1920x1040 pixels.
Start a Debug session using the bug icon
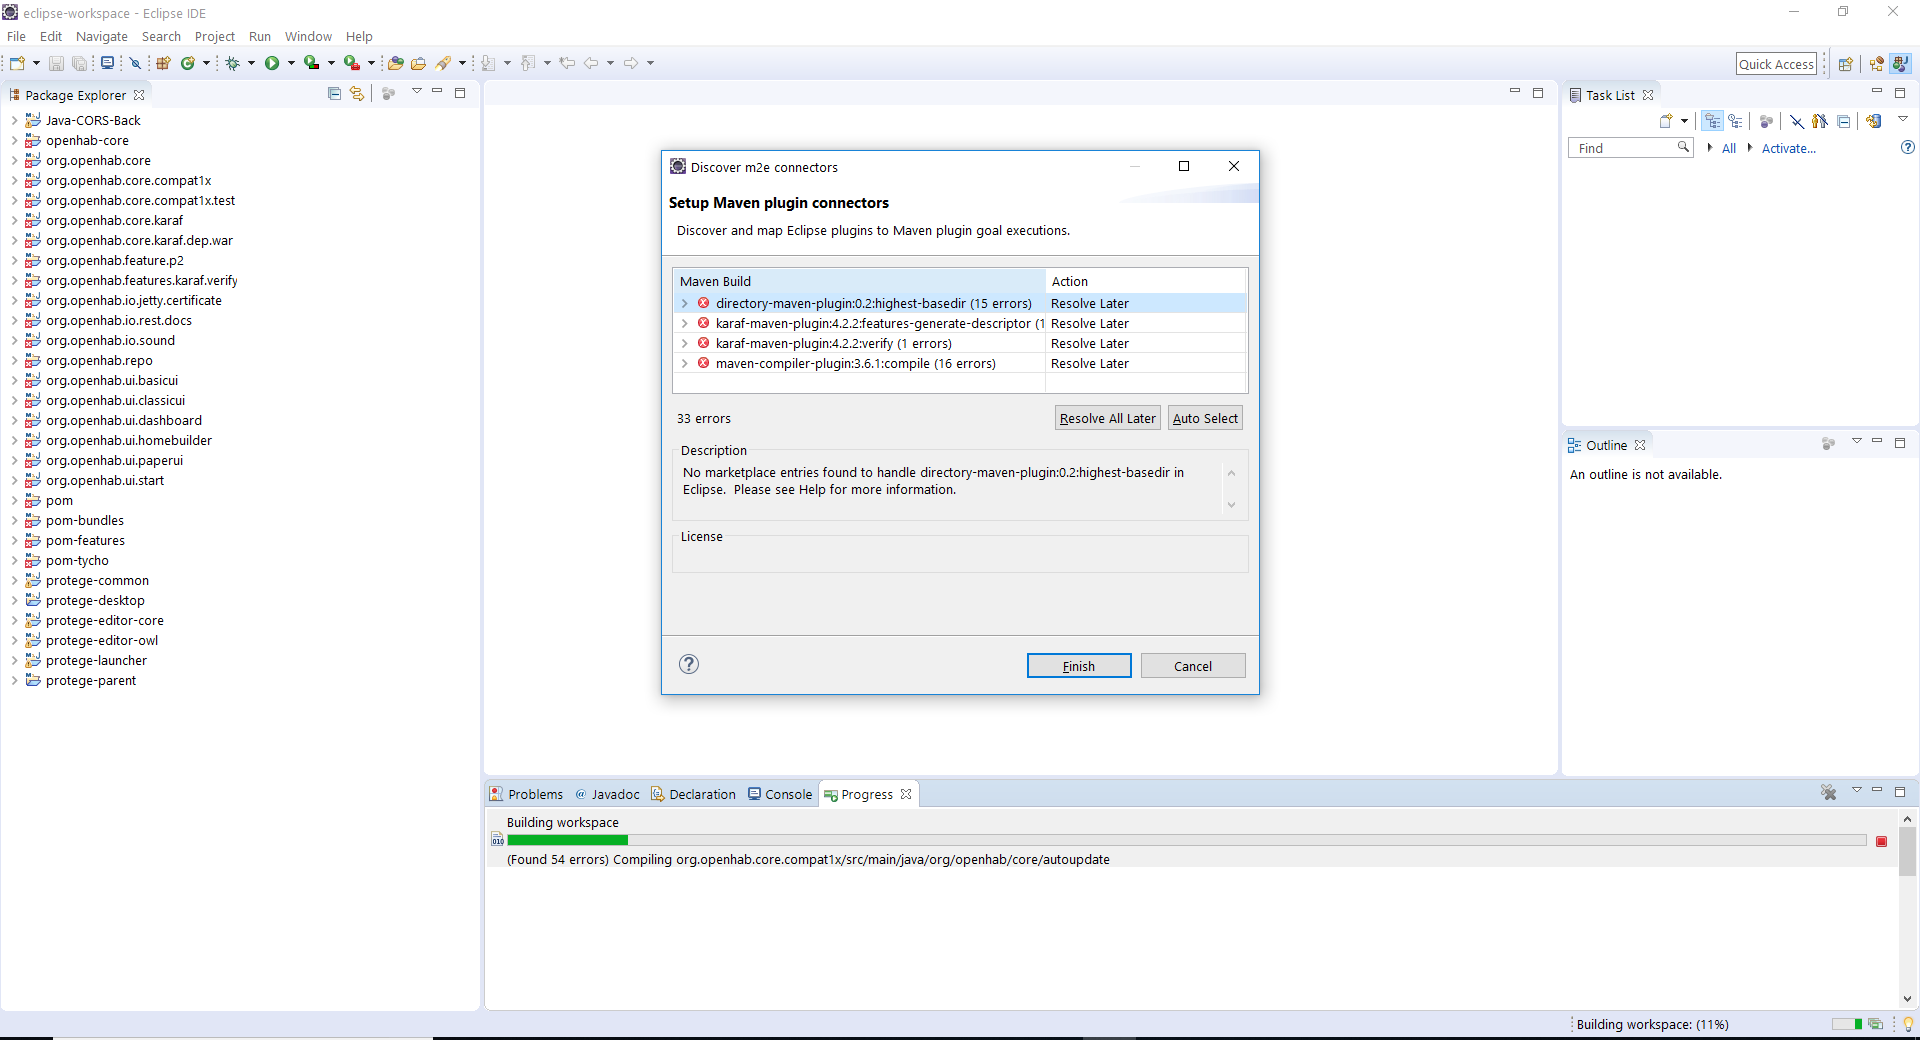(231, 62)
